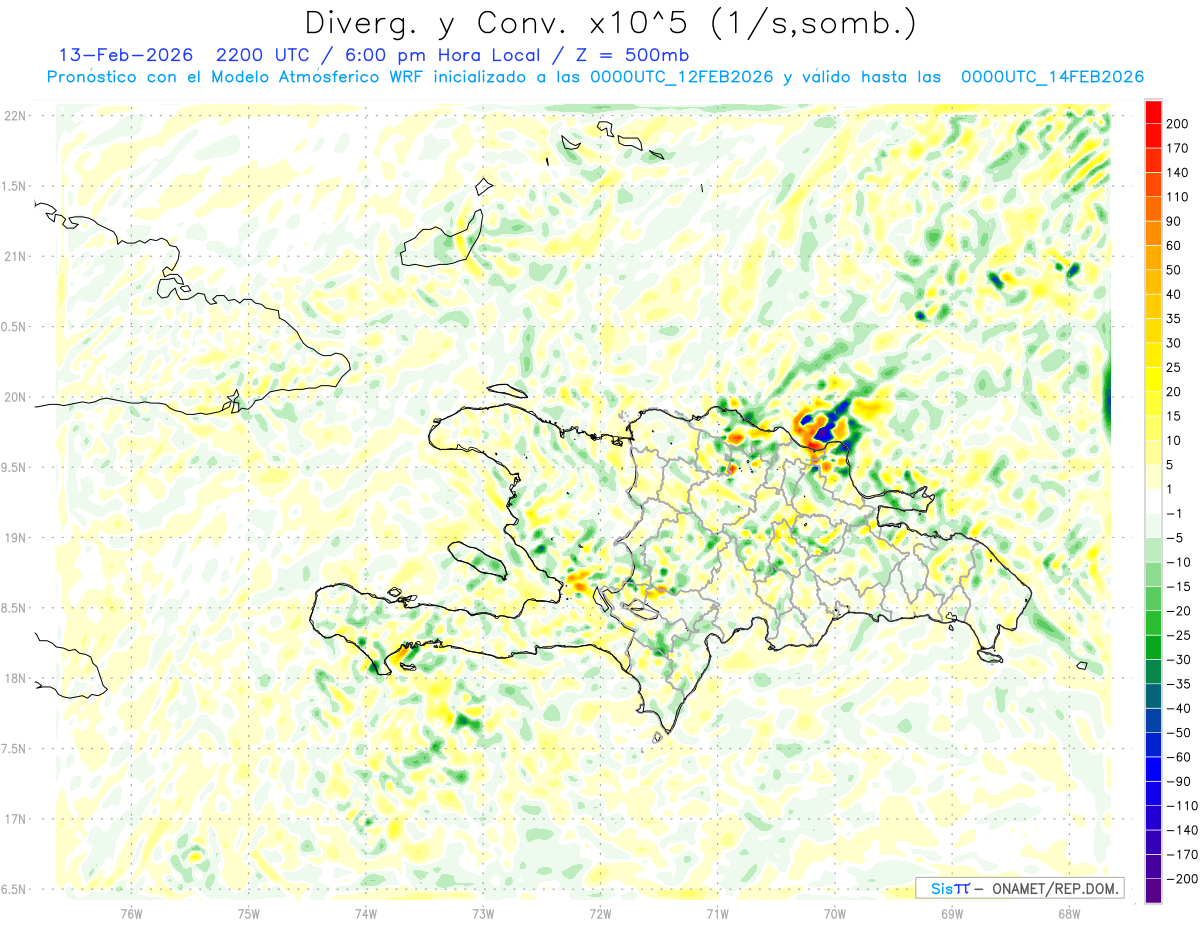The height and width of the screenshot is (927, 1200).
Task: Click the '71W' longitude label
Action: (x=717, y=913)
